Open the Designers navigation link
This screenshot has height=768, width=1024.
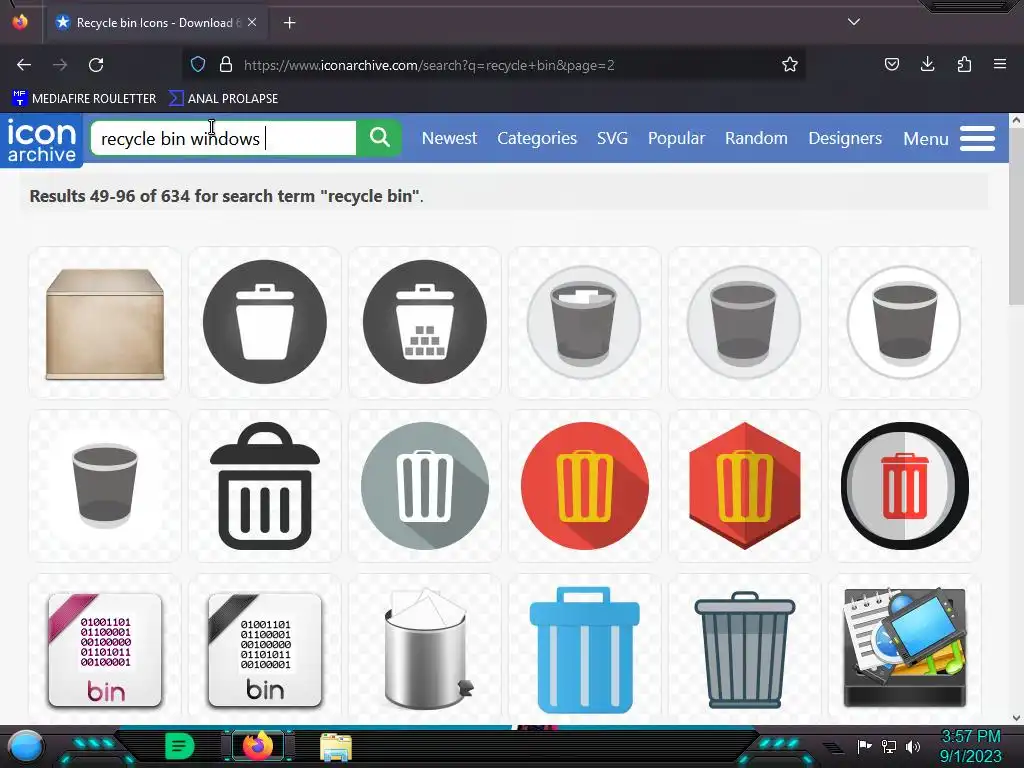pyautogui.click(x=845, y=138)
